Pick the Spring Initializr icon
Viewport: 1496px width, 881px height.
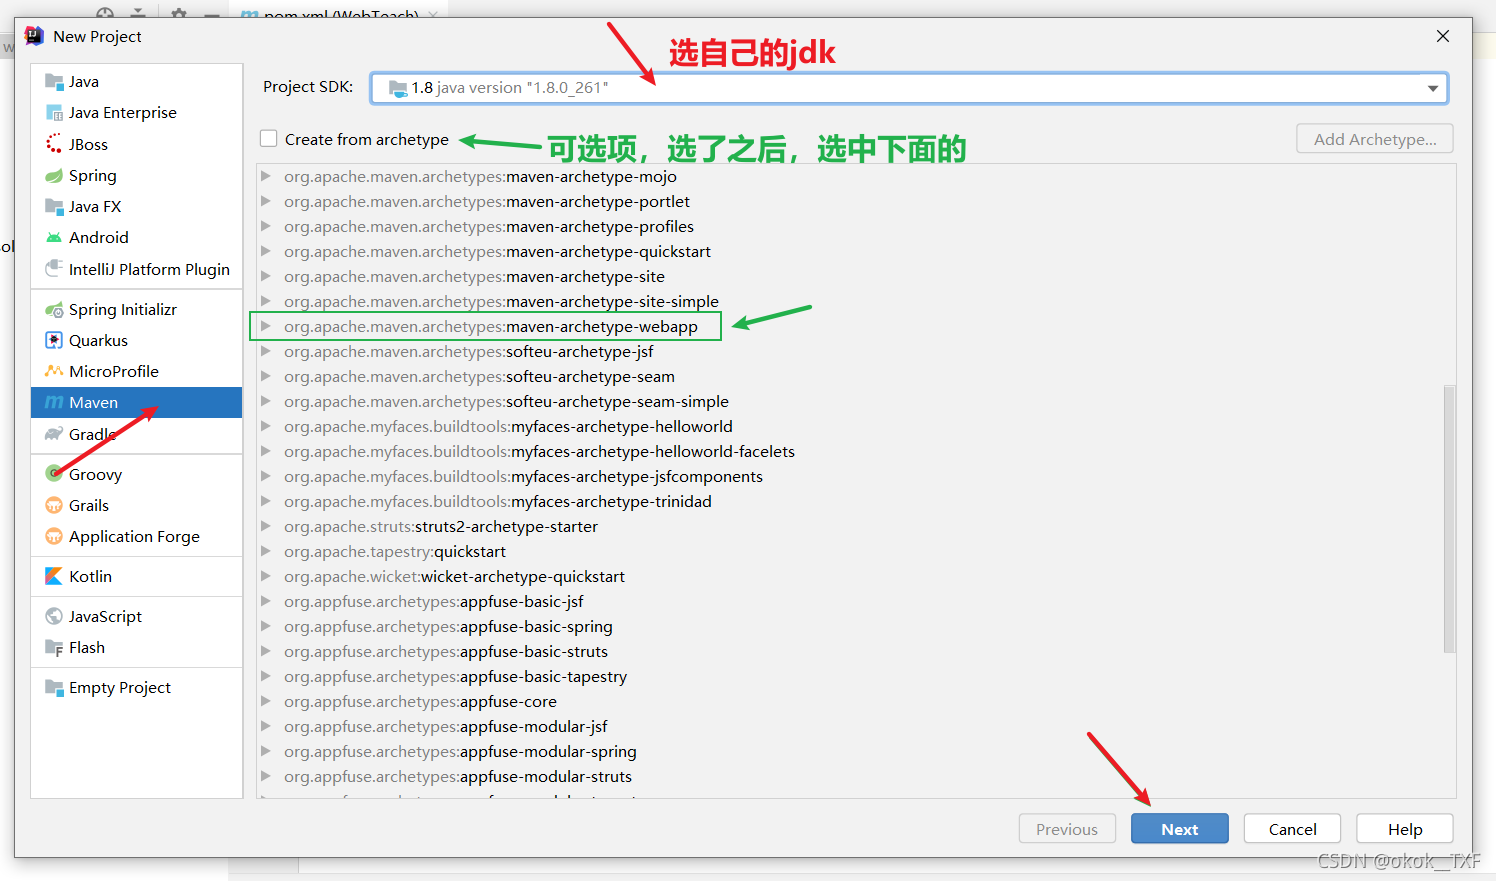[x=54, y=310]
